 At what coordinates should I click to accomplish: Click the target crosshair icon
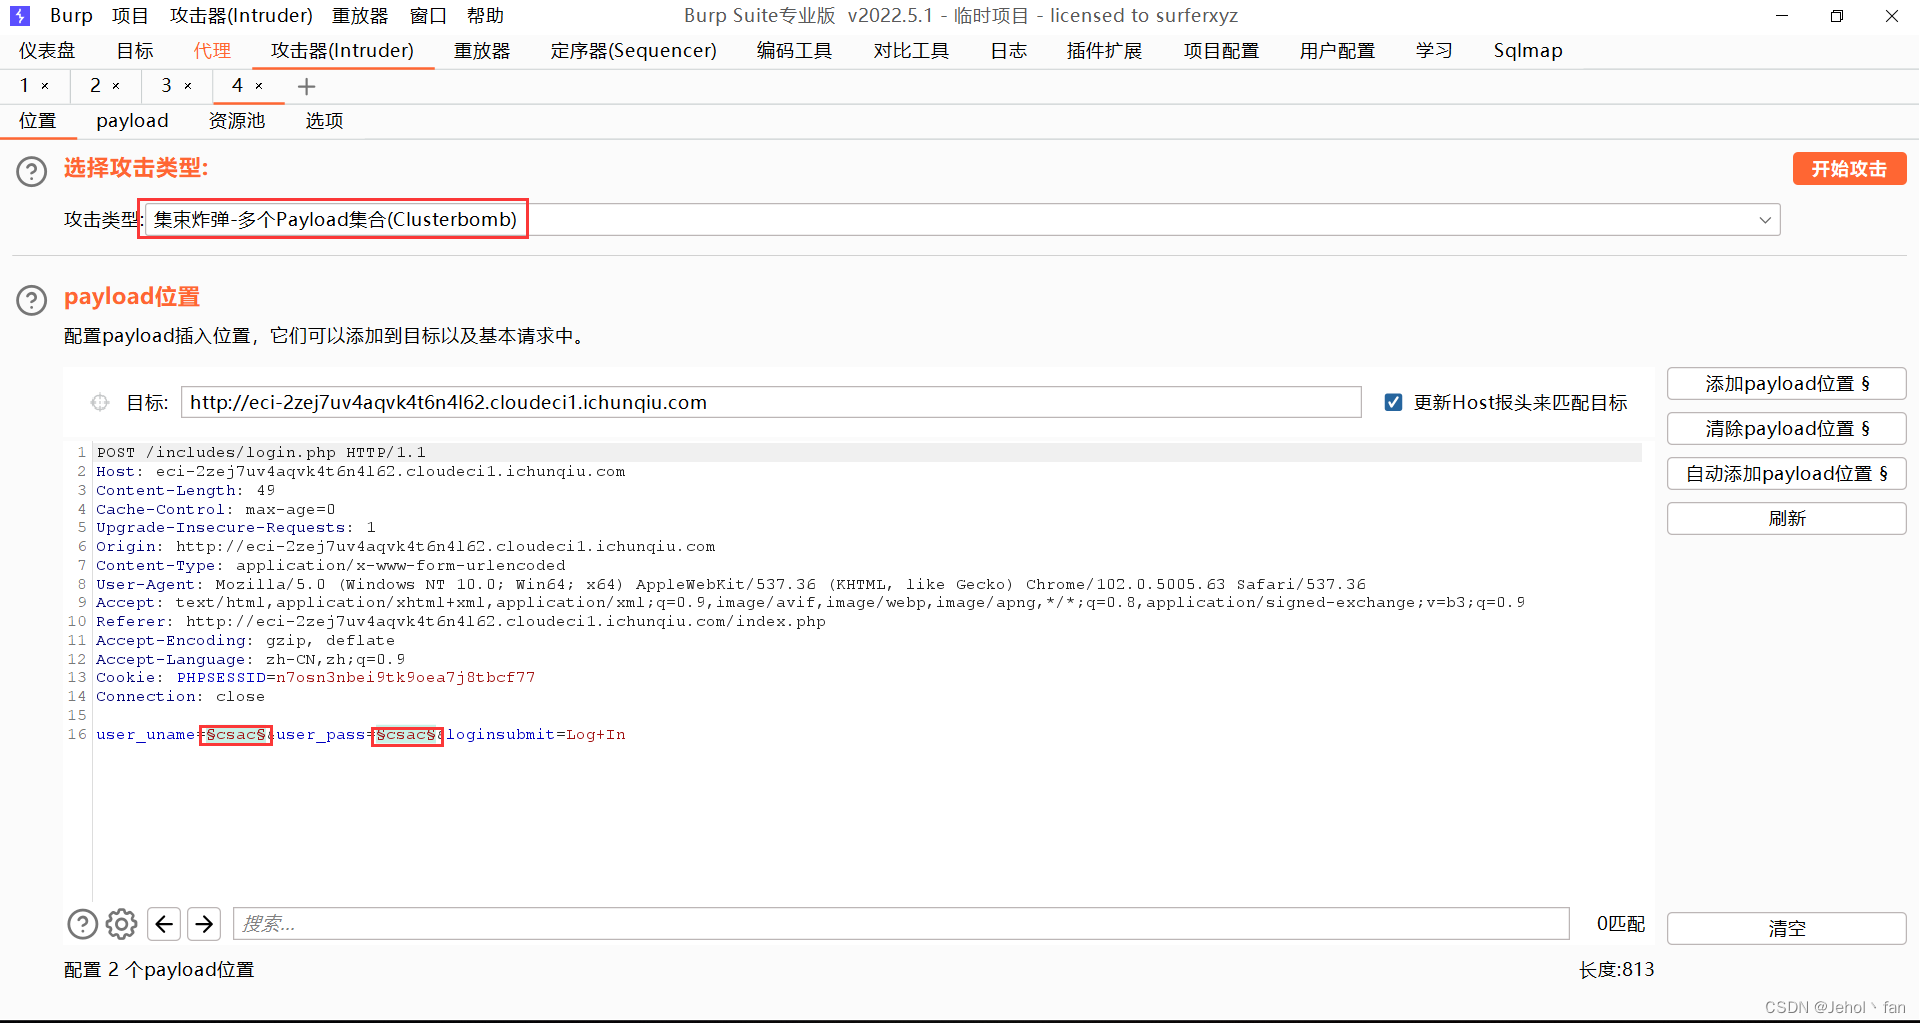100,402
